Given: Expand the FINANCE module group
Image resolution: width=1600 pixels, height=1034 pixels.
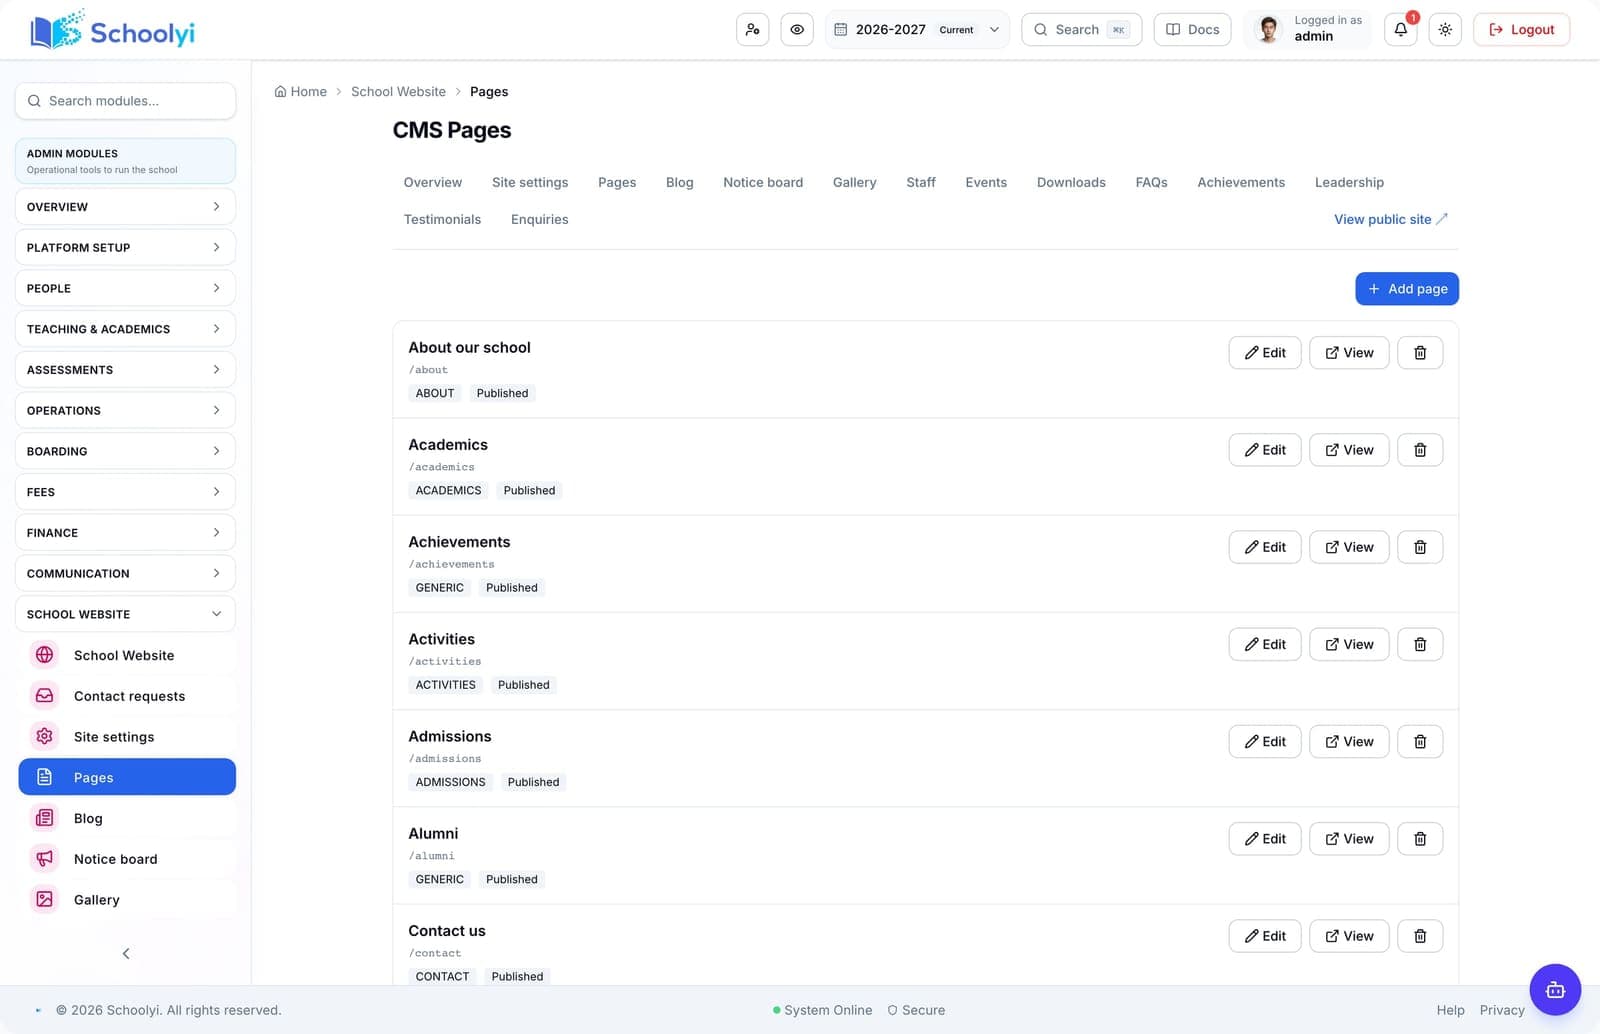Looking at the screenshot, I should click(x=125, y=533).
